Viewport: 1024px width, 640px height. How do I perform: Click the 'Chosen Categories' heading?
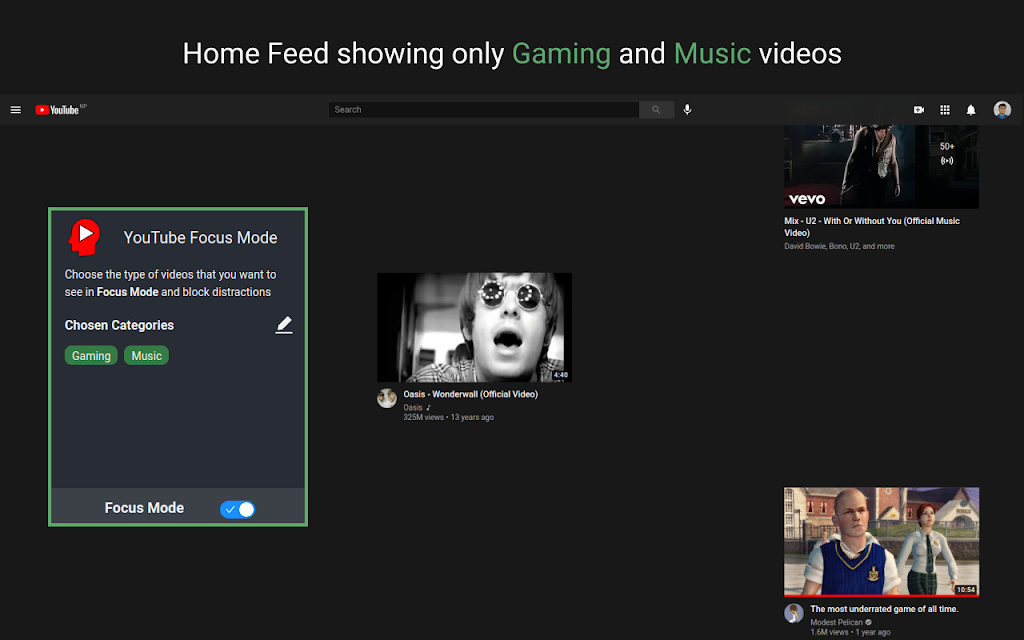point(119,325)
